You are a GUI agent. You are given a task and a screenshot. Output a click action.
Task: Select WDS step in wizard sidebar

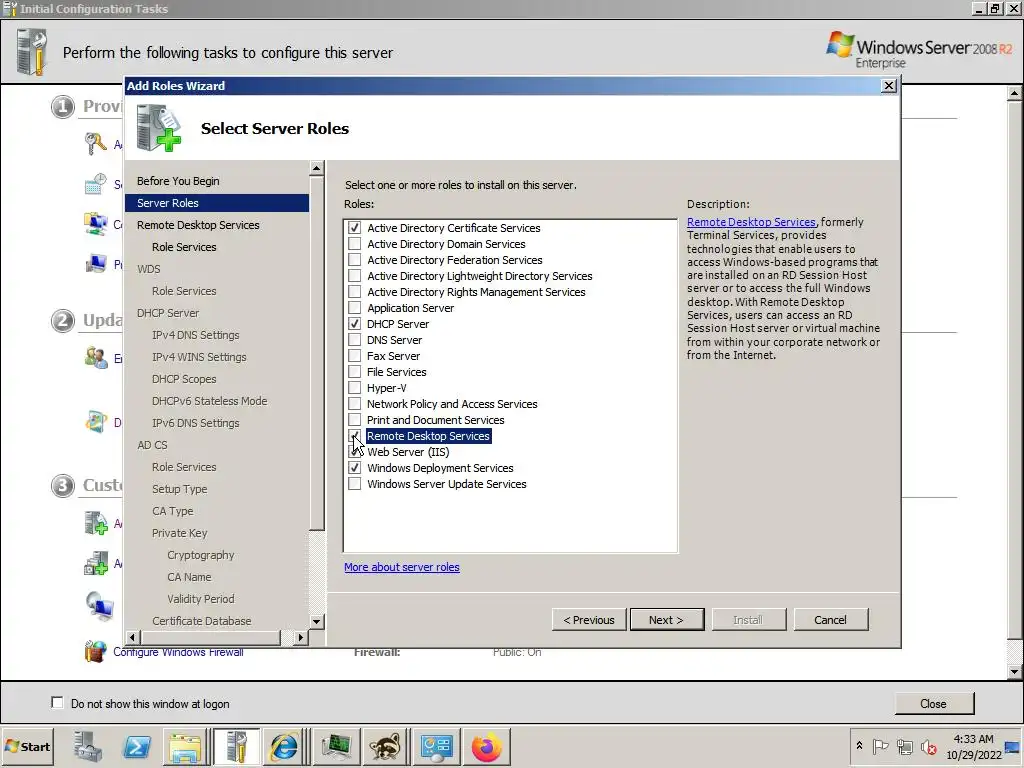[148, 269]
